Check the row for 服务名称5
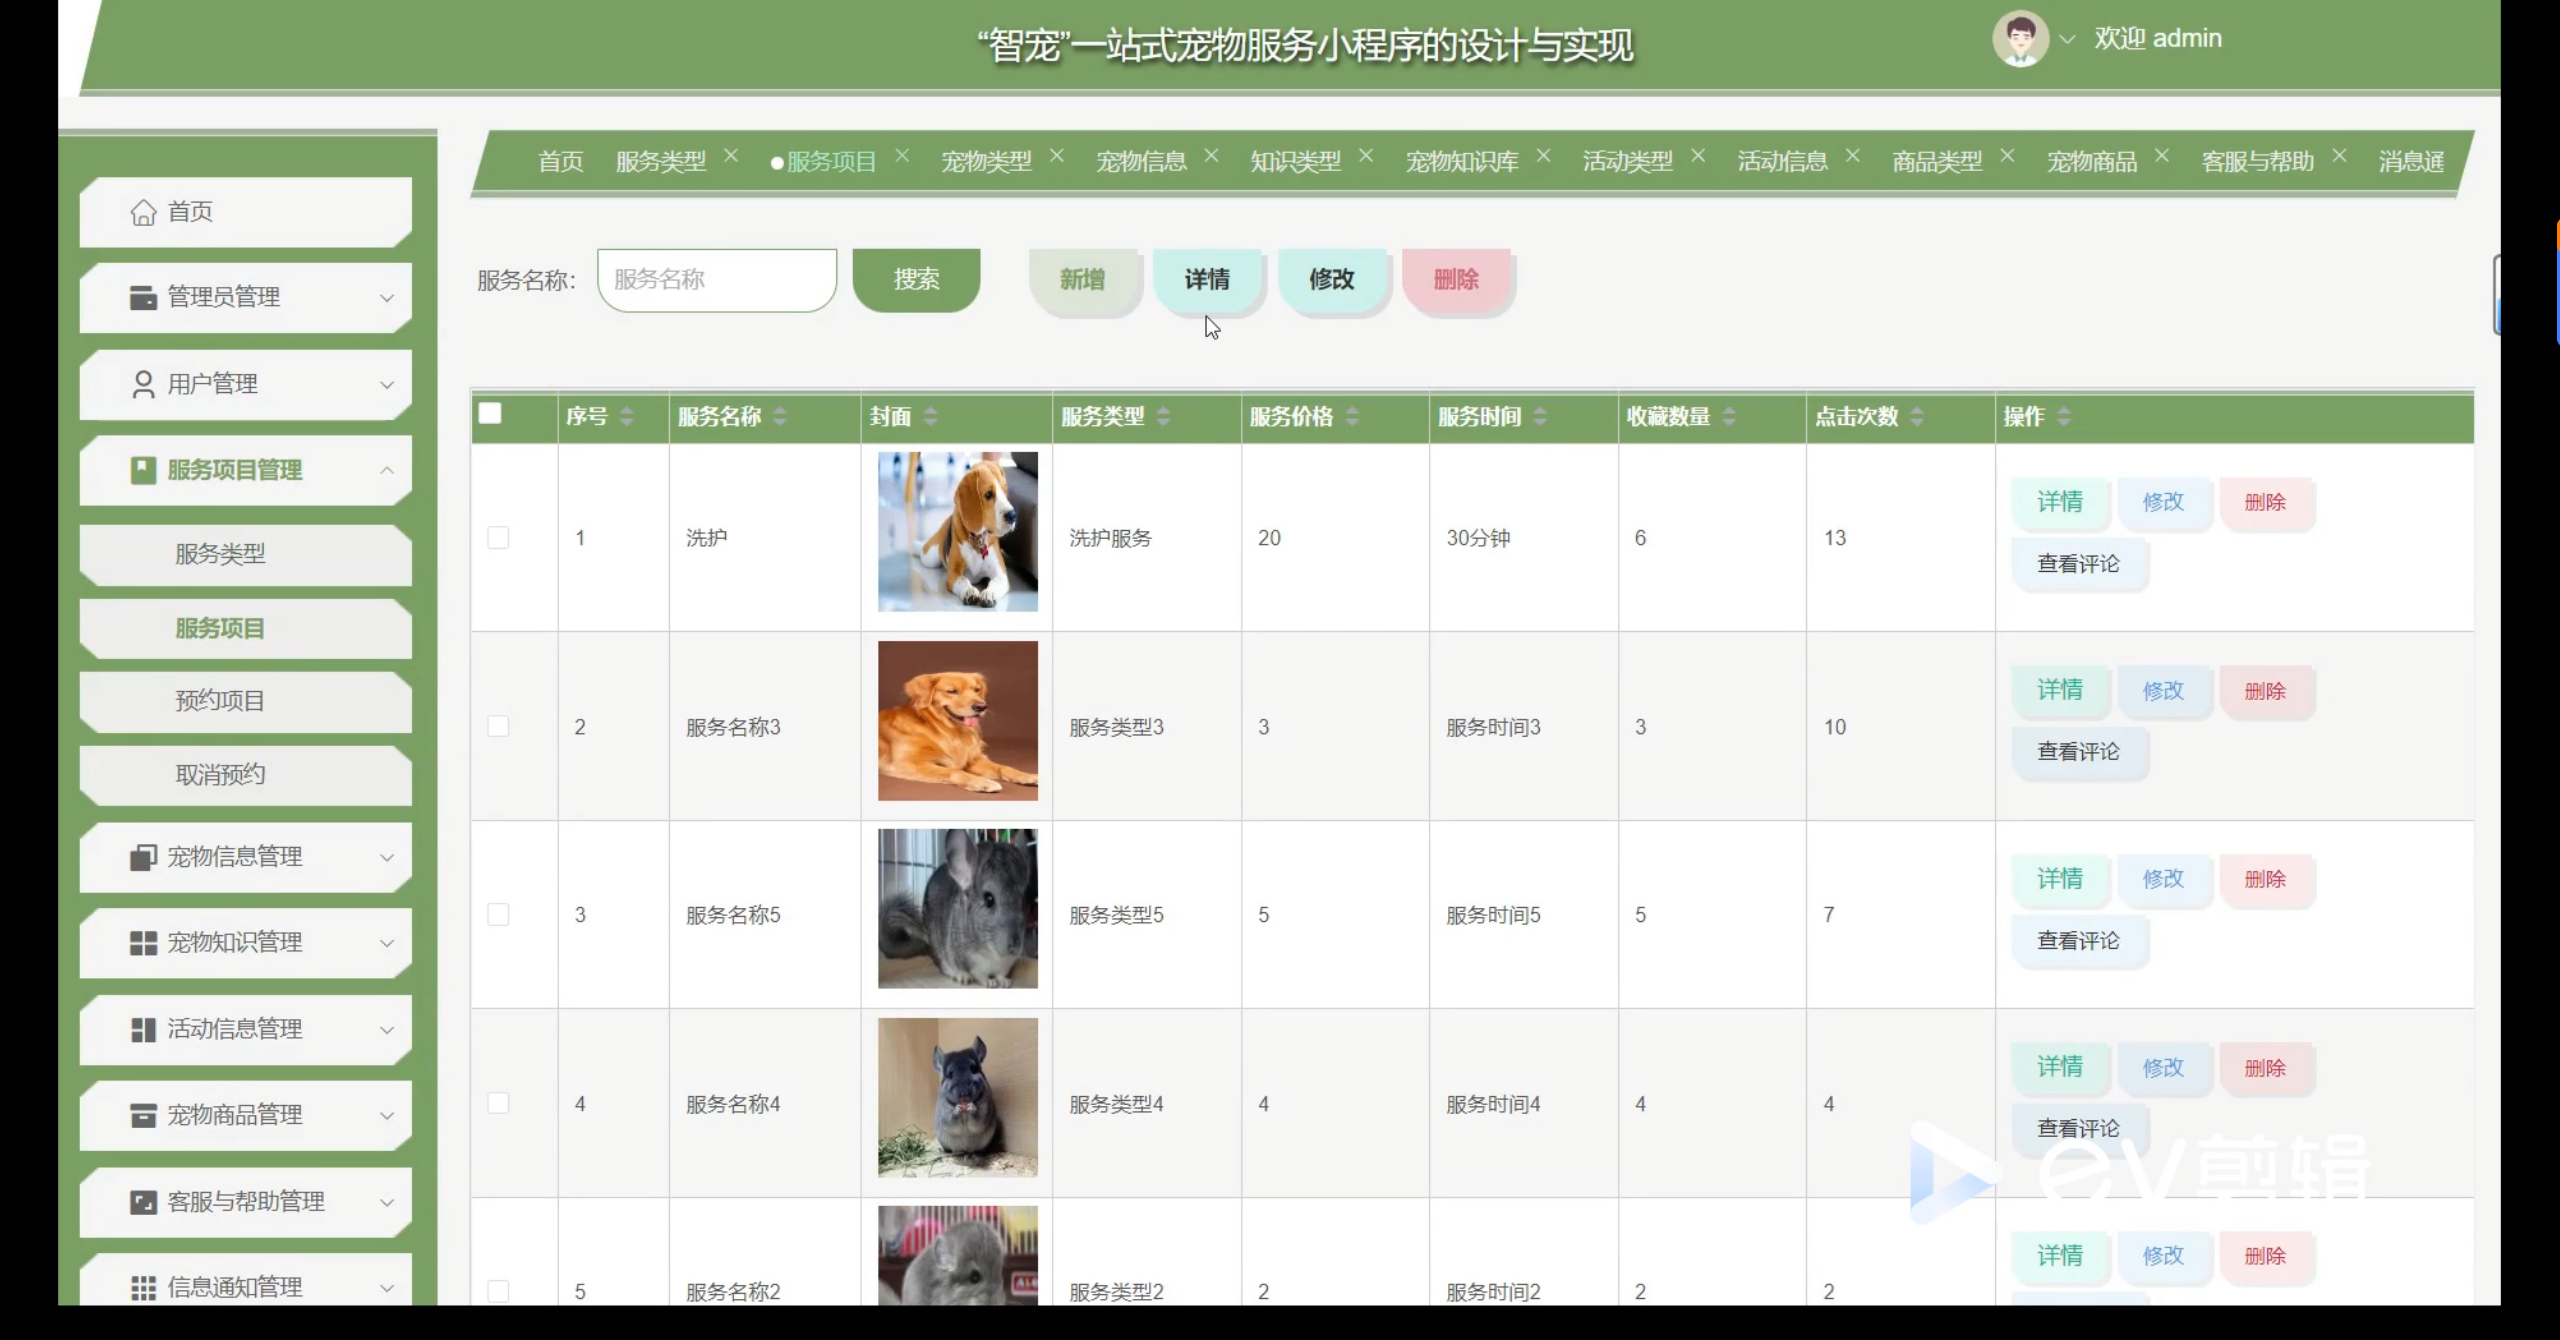Image resolution: width=2560 pixels, height=1340 pixels. [498, 915]
